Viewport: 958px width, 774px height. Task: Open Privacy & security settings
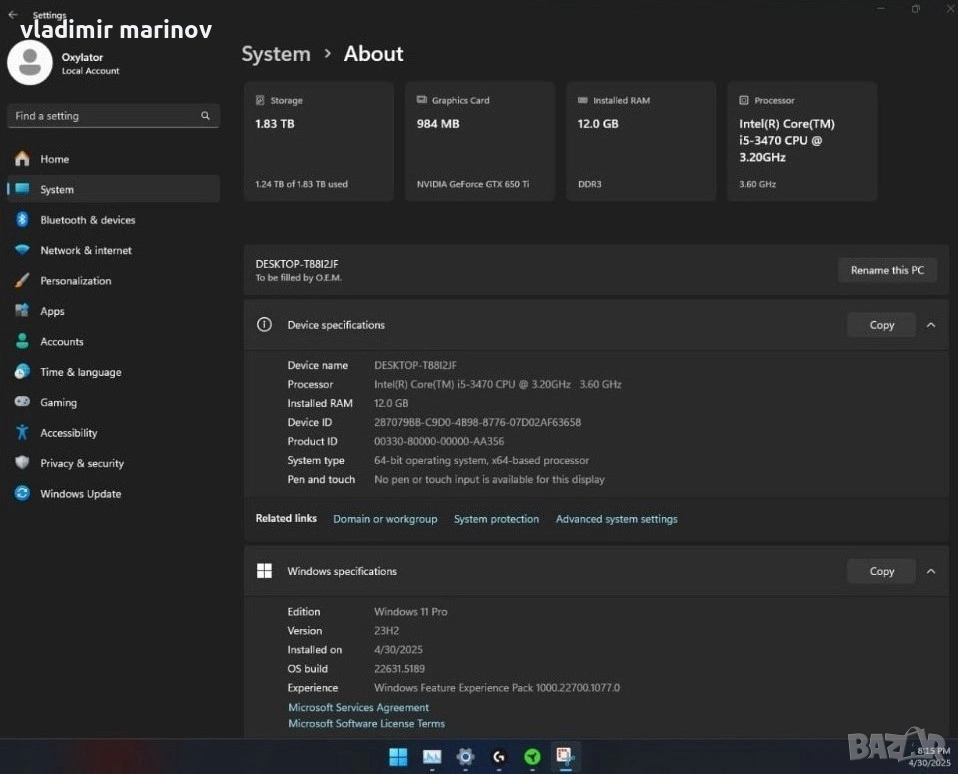(81, 463)
